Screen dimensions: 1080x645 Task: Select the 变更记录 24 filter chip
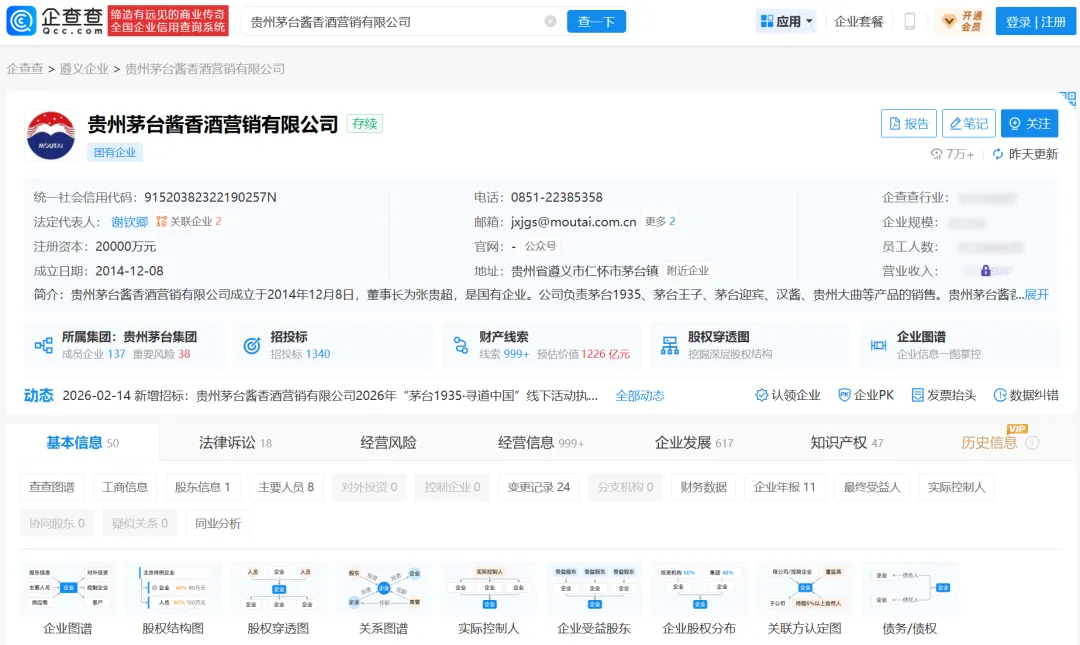point(539,487)
